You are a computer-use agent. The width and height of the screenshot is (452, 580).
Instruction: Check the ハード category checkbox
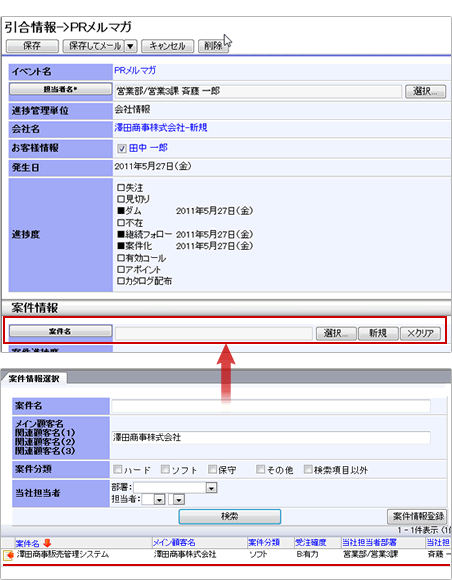pyautogui.click(x=118, y=469)
